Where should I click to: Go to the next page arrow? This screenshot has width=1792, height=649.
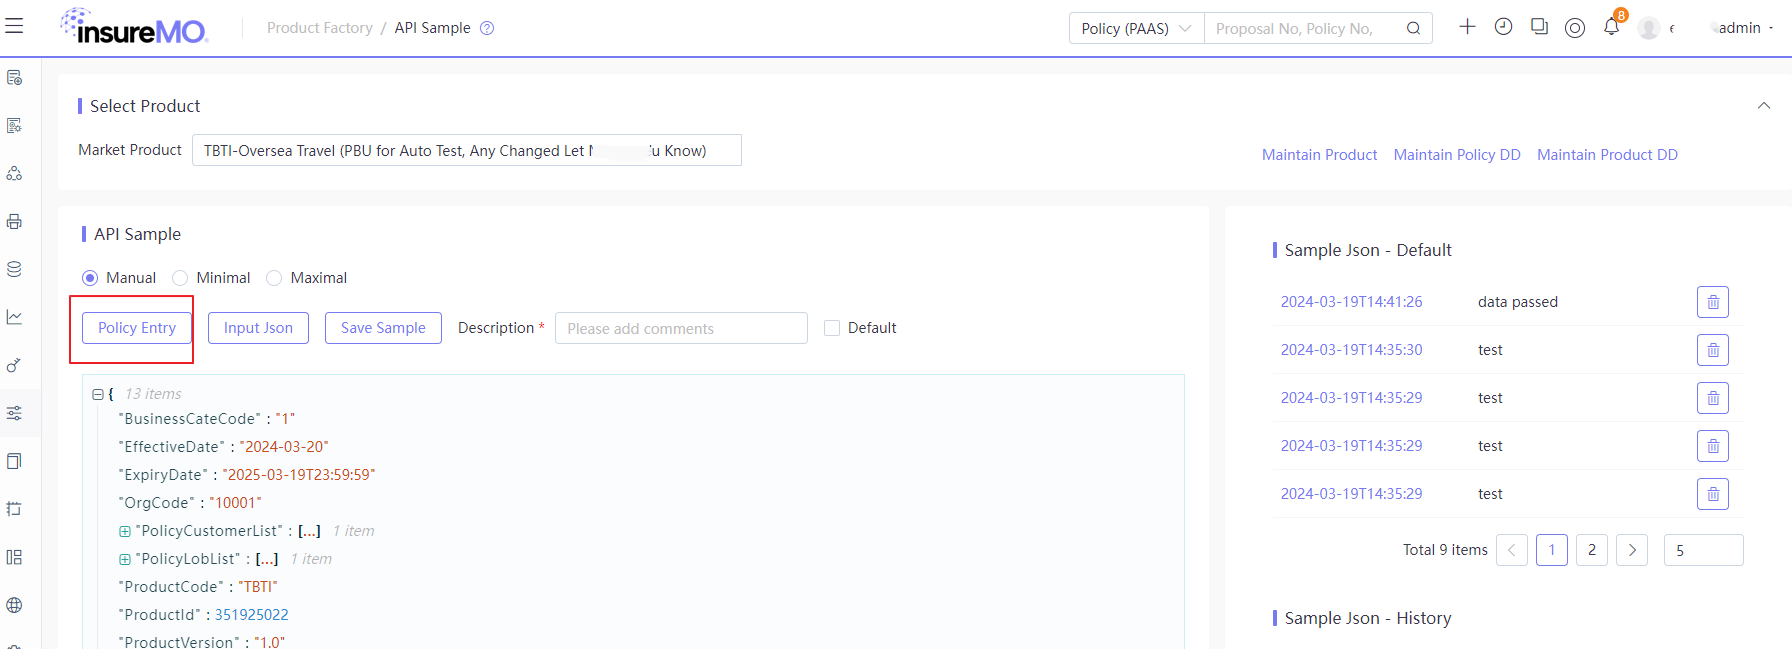1632,550
